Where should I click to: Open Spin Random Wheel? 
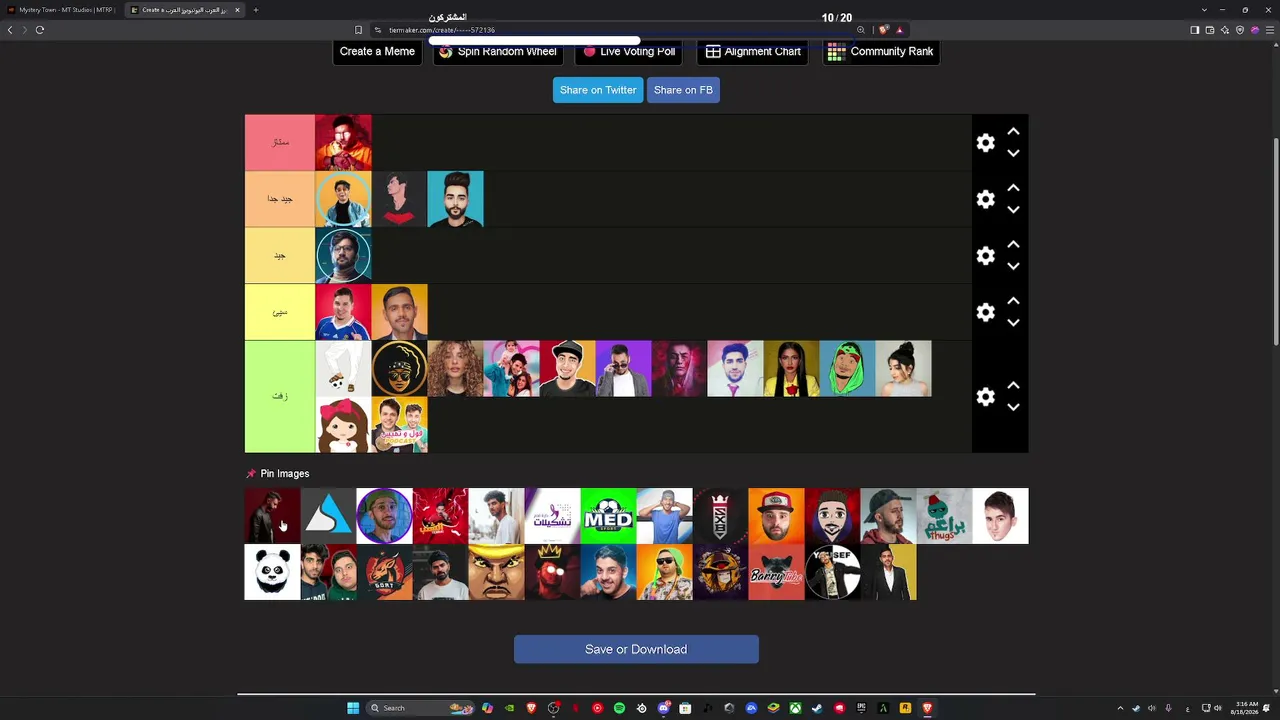click(497, 52)
